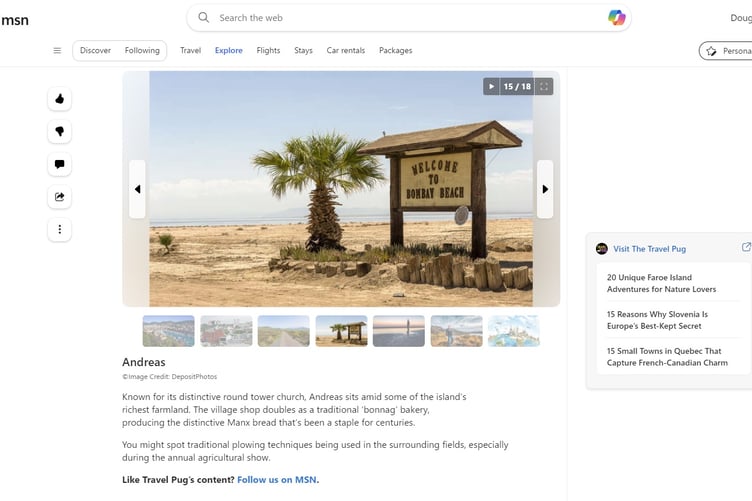Select the illustrated world map thumbnail
This screenshot has height=501, width=752.
point(514,331)
